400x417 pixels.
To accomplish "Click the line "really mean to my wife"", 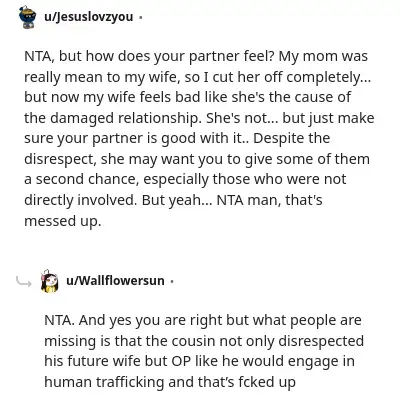I will point(197,77).
